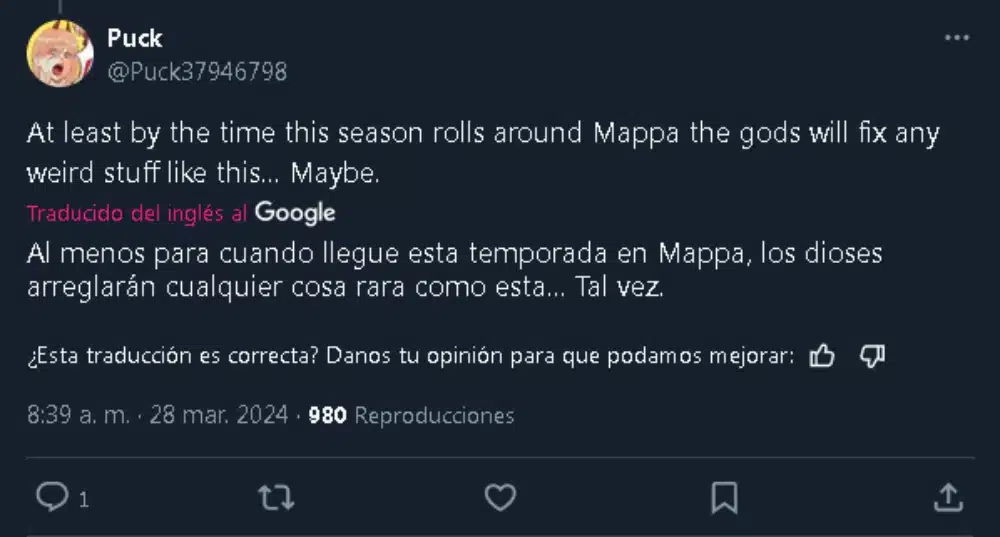Click the 8:39 a. m. time
This screenshot has width=1000, height=537.
[78, 415]
